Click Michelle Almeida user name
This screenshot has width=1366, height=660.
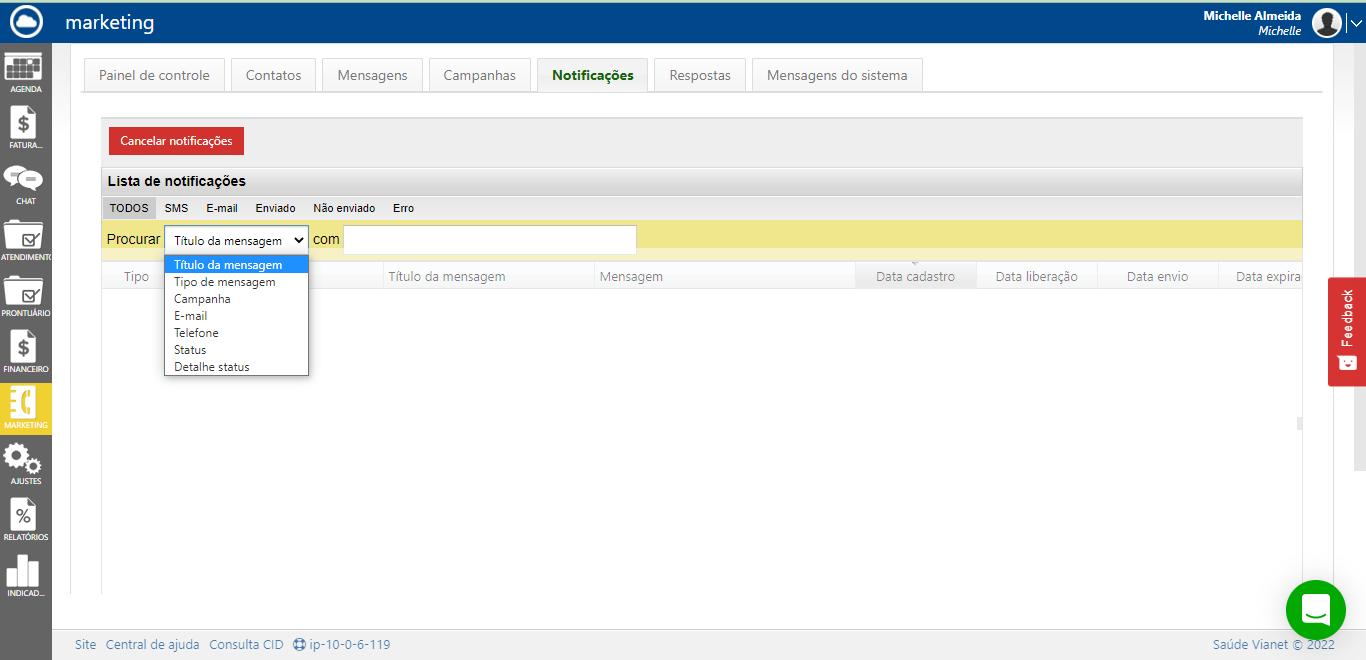pyautogui.click(x=1252, y=16)
